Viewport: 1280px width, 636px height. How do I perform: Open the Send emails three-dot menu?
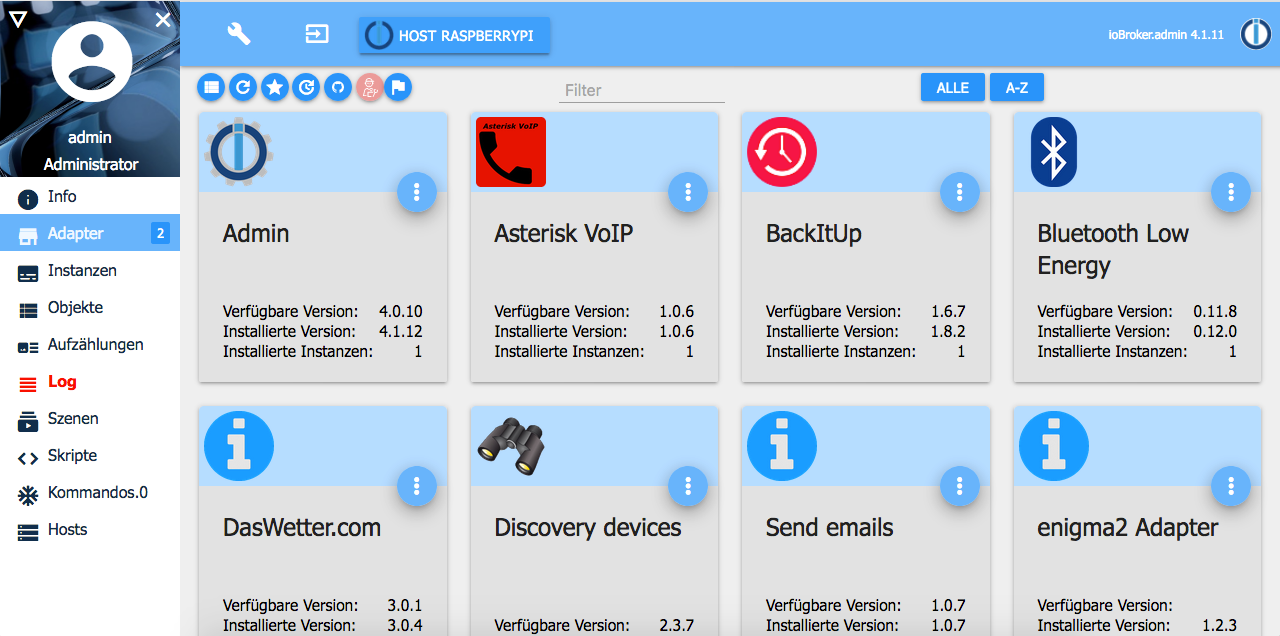[960, 486]
